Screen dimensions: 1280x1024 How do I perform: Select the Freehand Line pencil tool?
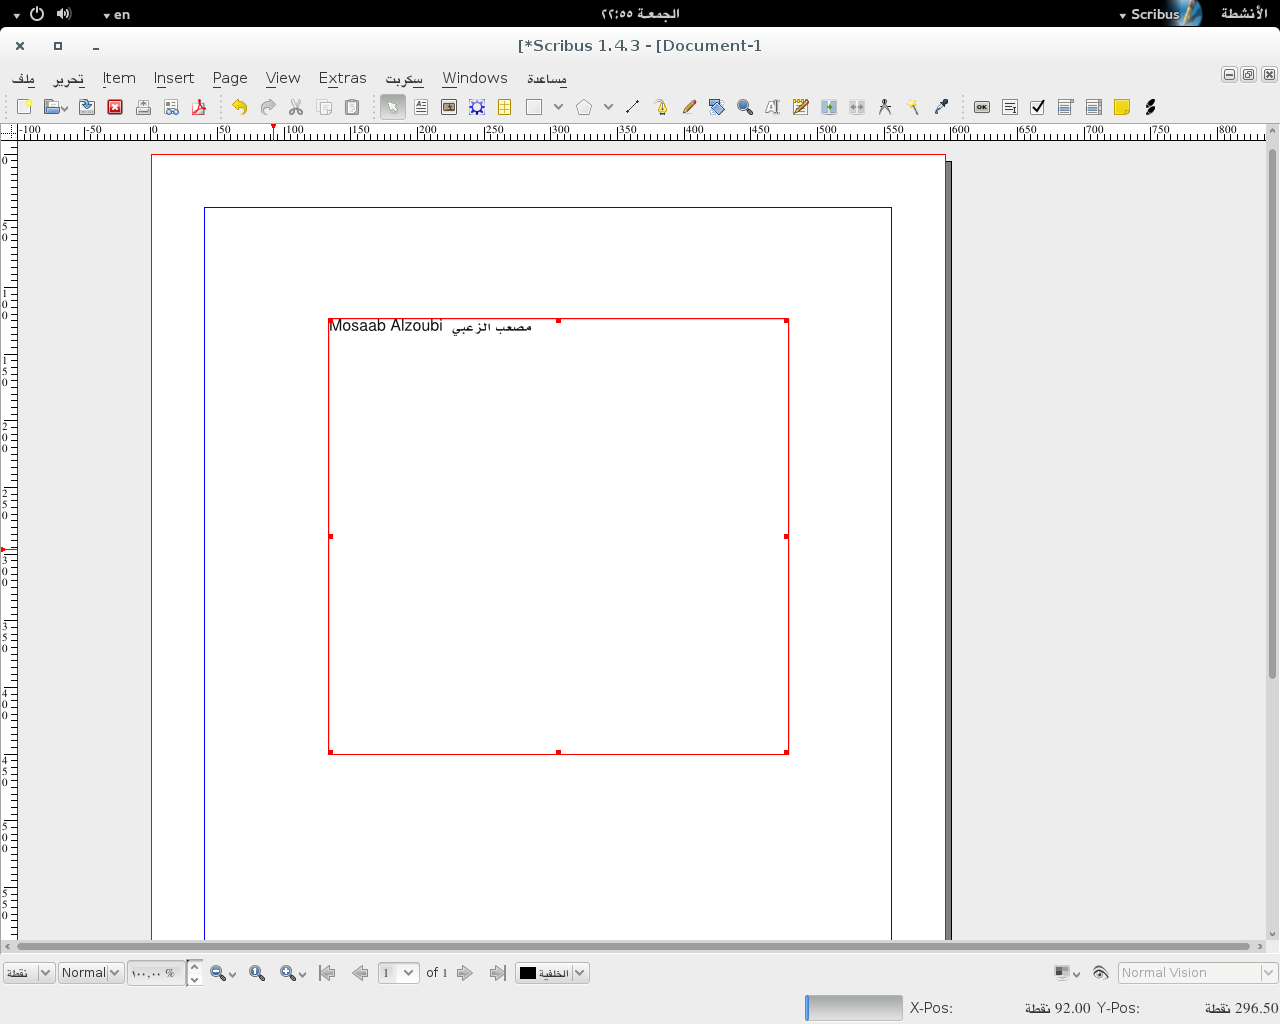coord(689,107)
